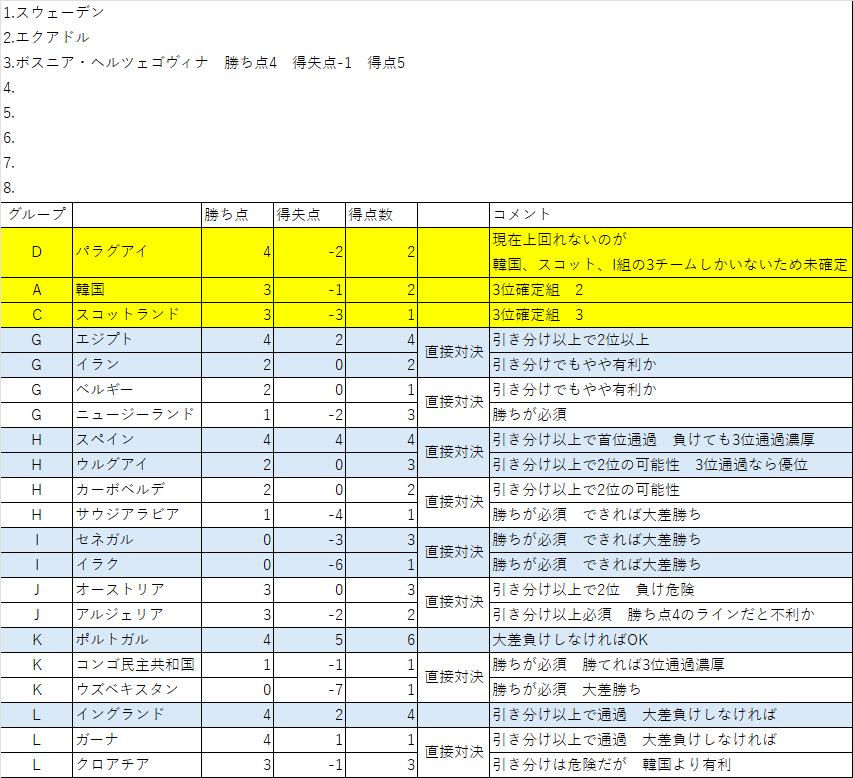This screenshot has width=853, height=778.
Task: Select the cell 'イラン'
Action: [137, 365]
